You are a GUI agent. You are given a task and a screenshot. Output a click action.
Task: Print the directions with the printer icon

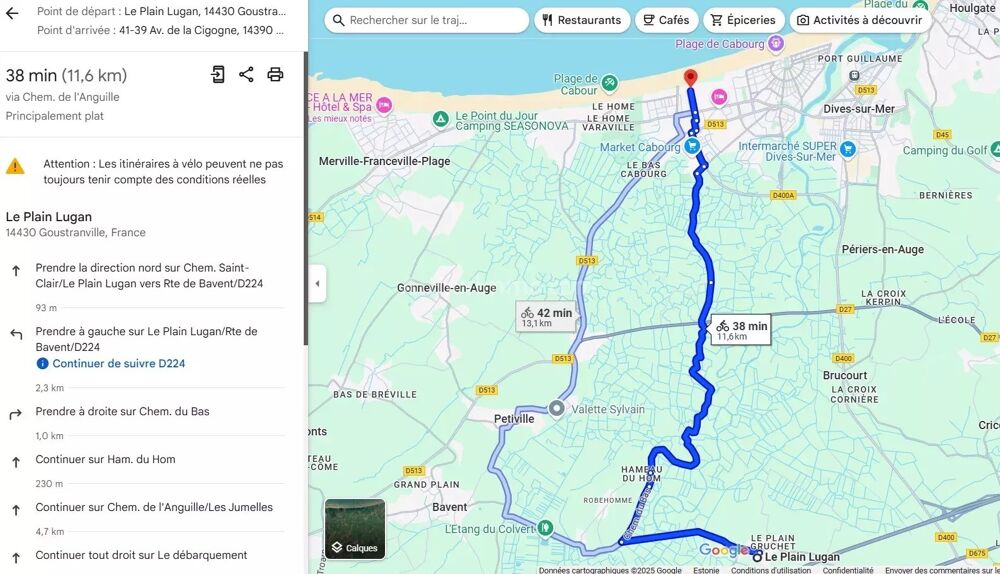coord(275,75)
